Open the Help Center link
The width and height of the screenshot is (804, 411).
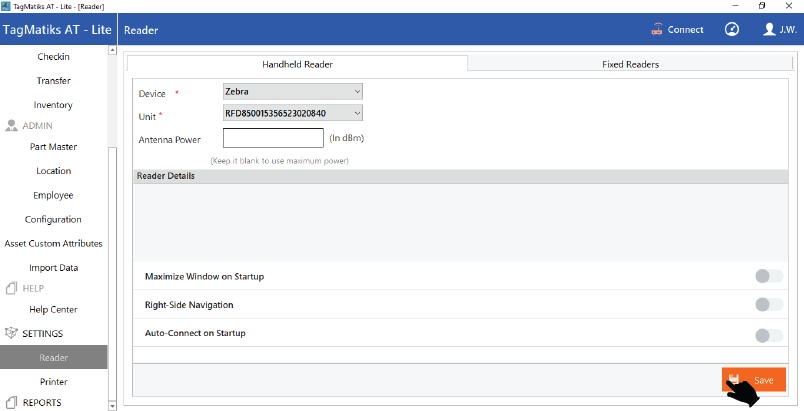[x=53, y=310]
